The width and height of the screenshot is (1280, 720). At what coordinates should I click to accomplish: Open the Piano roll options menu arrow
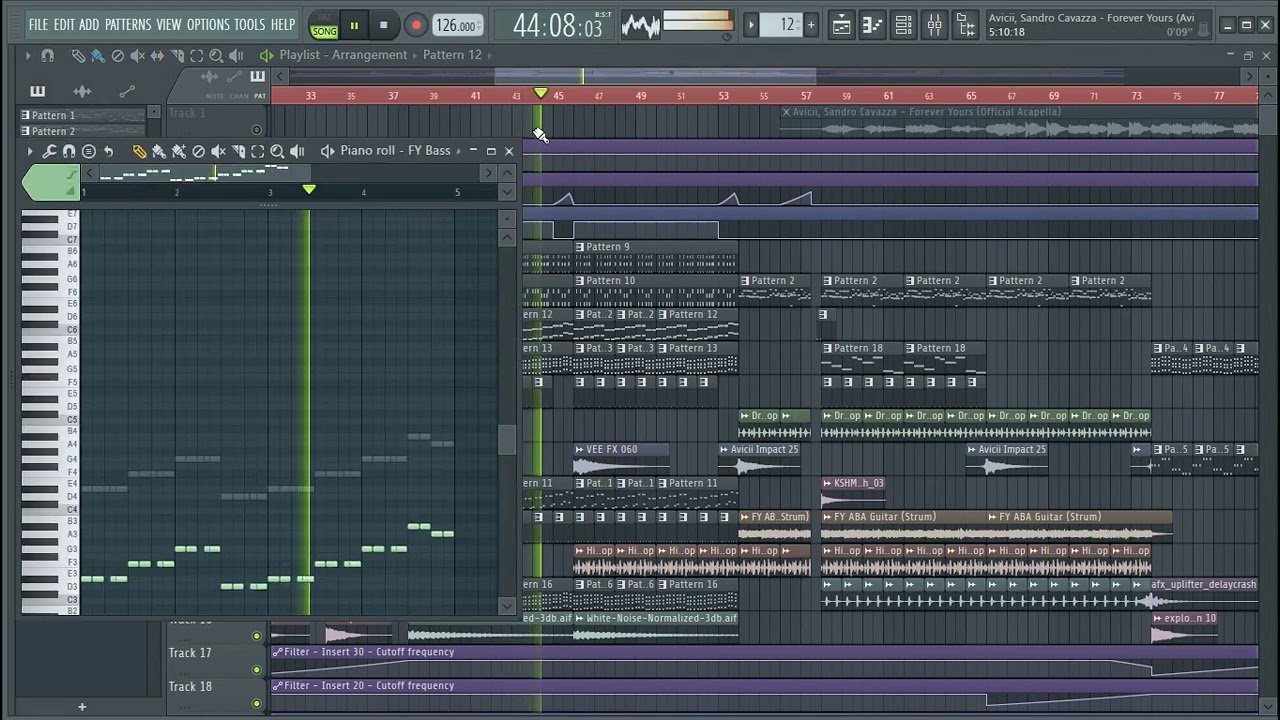(x=29, y=151)
